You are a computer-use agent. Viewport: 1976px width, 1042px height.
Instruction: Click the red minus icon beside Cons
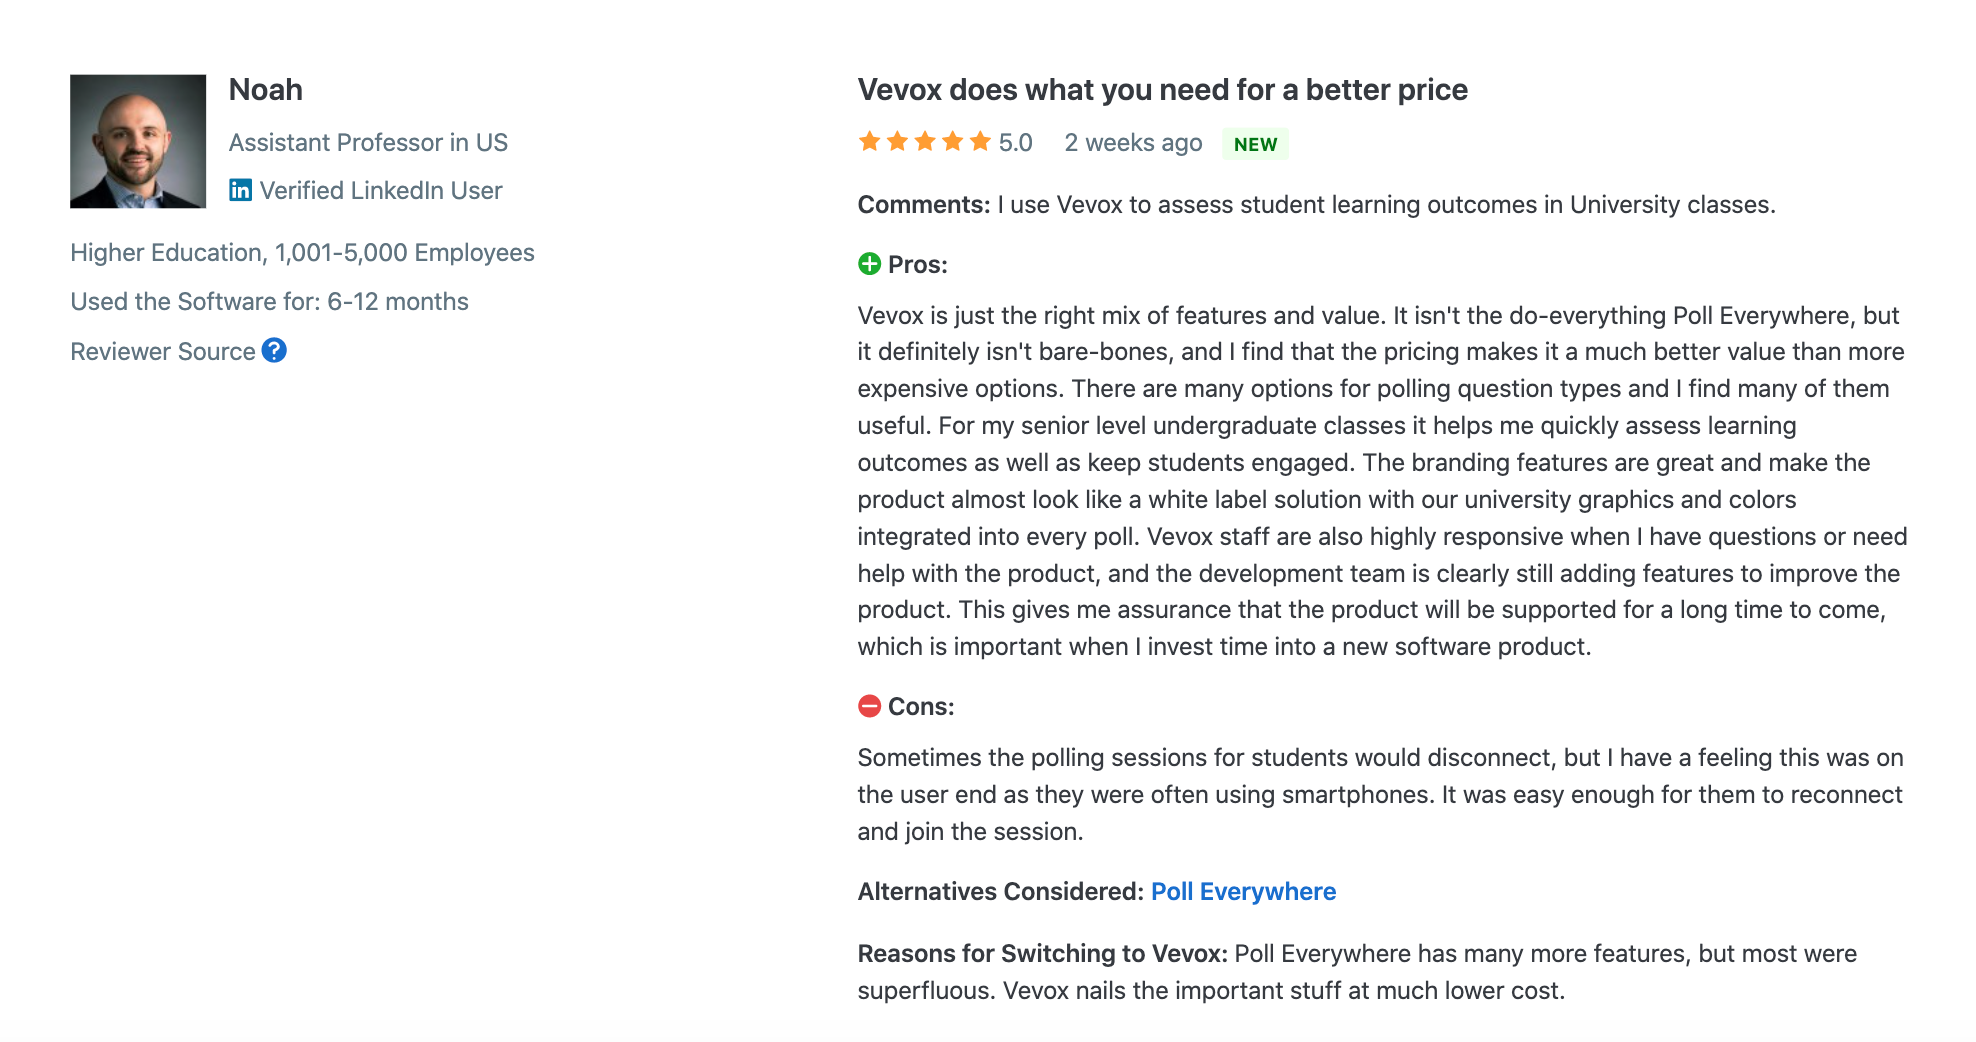[870, 706]
